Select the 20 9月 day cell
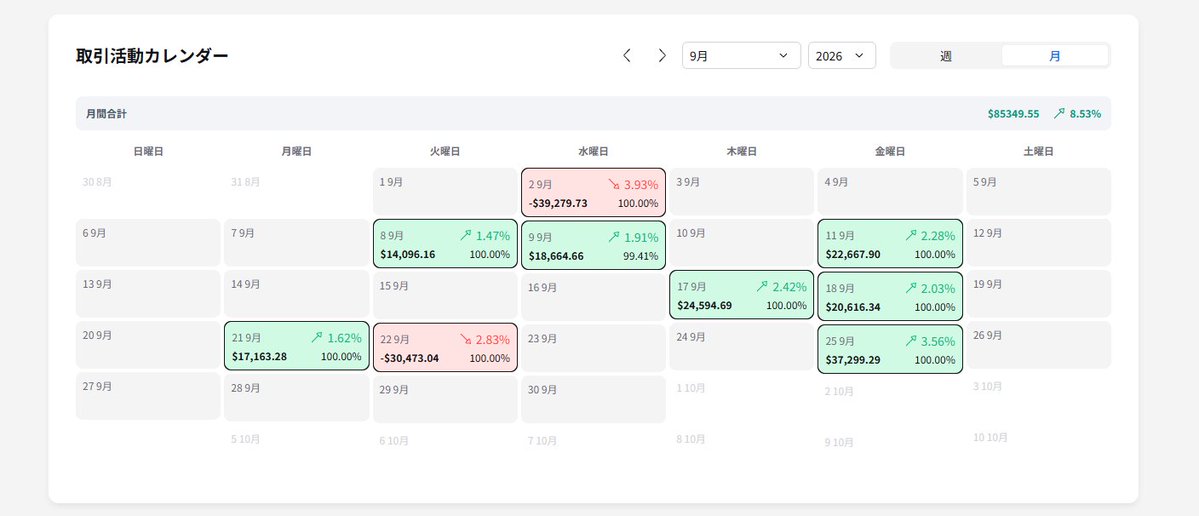Viewport: 1199px width, 516px height. 148,345
